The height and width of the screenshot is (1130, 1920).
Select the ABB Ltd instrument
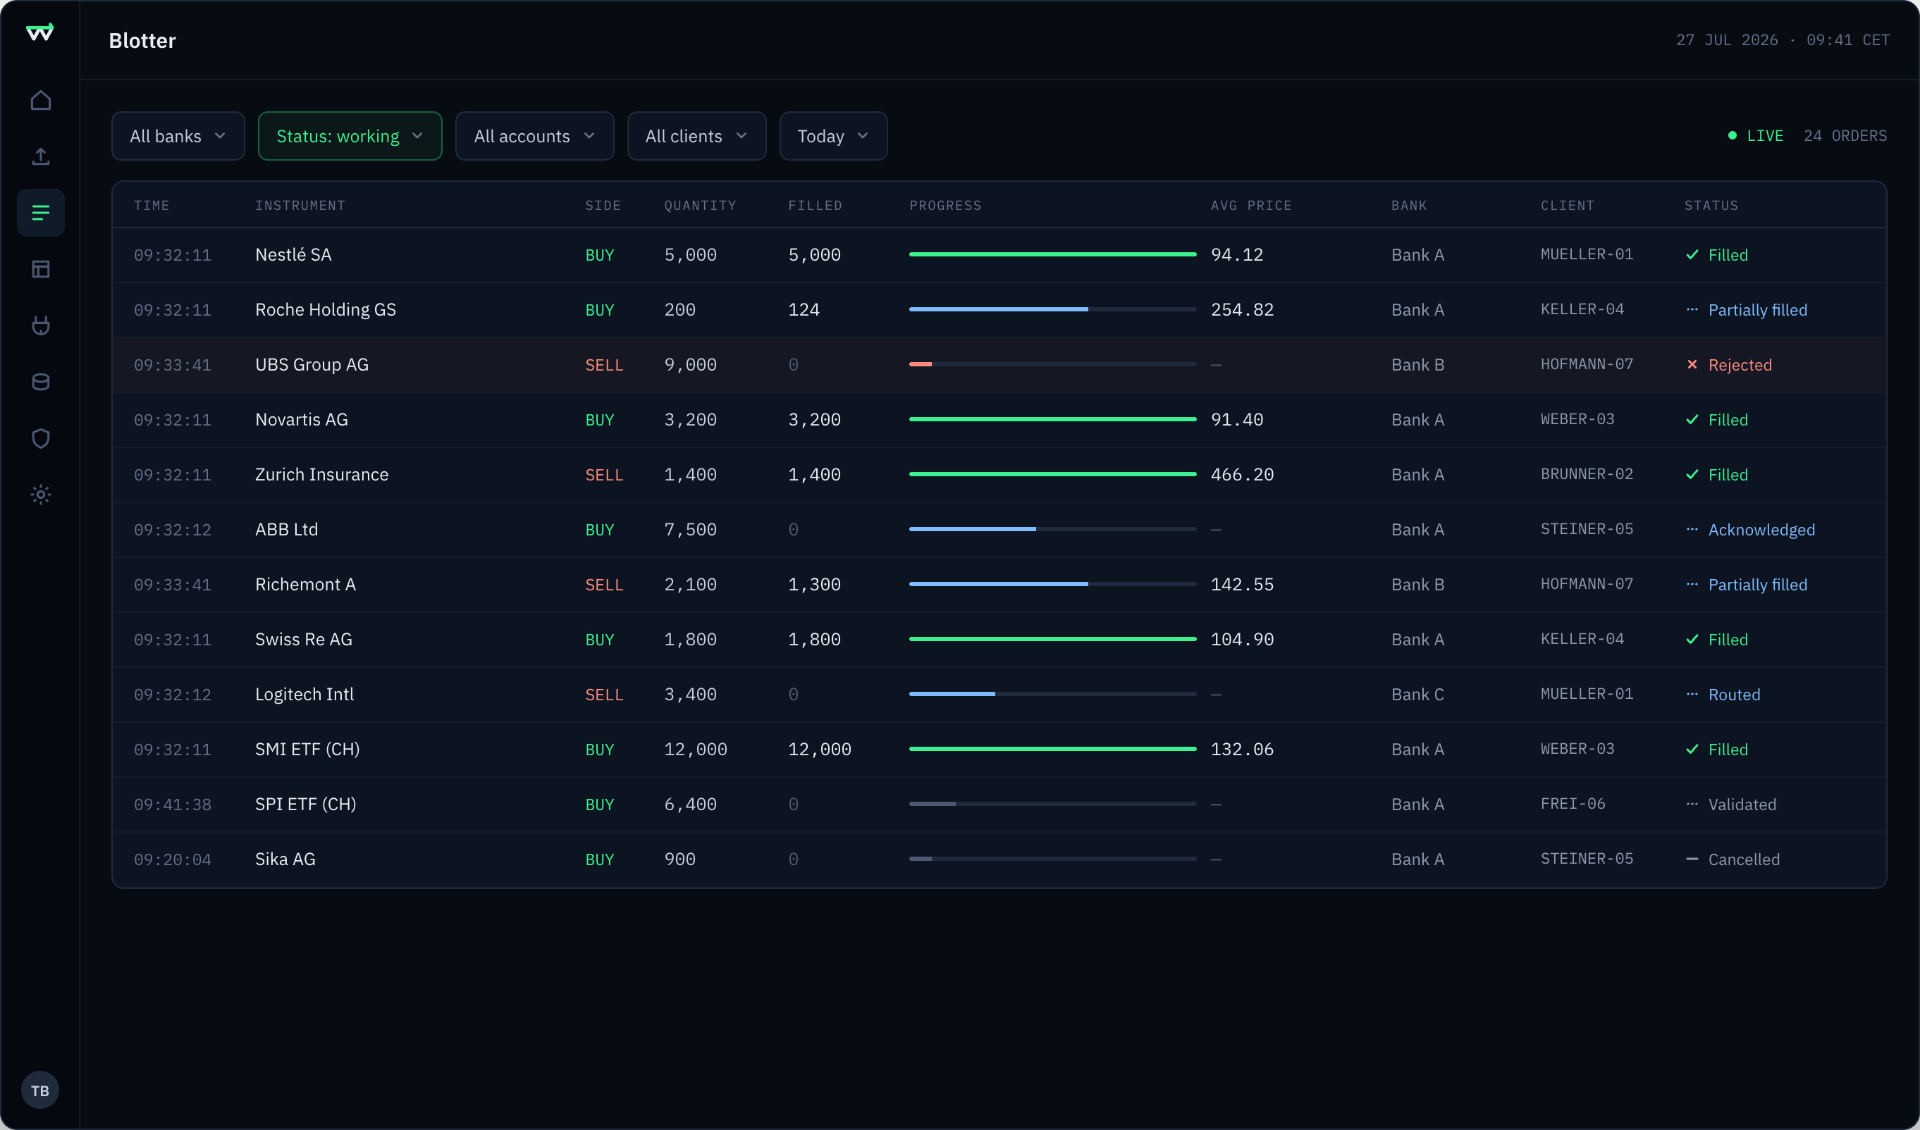click(286, 530)
